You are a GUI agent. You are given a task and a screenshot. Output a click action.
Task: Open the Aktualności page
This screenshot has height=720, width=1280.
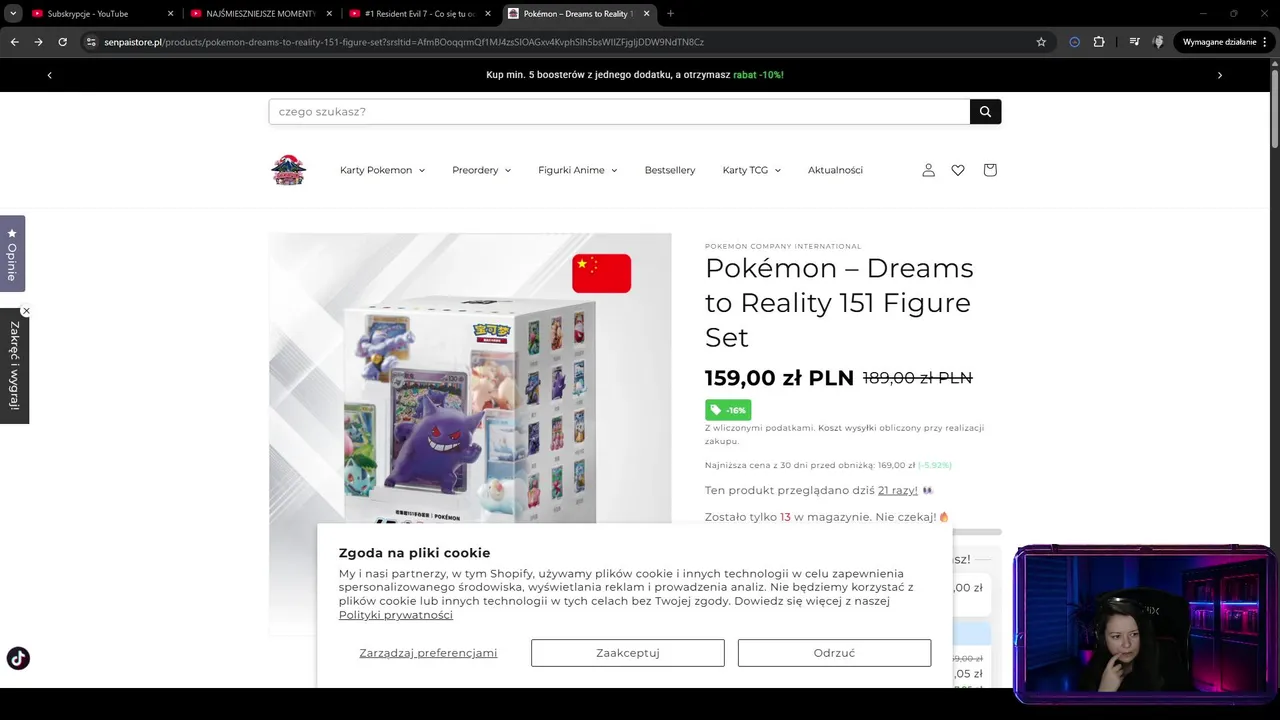click(835, 170)
